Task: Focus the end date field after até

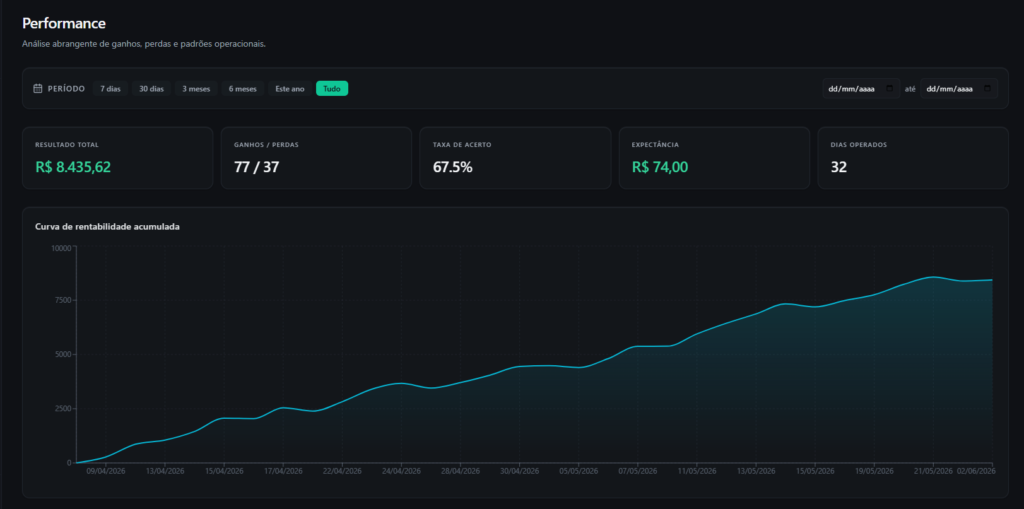Action: point(959,88)
